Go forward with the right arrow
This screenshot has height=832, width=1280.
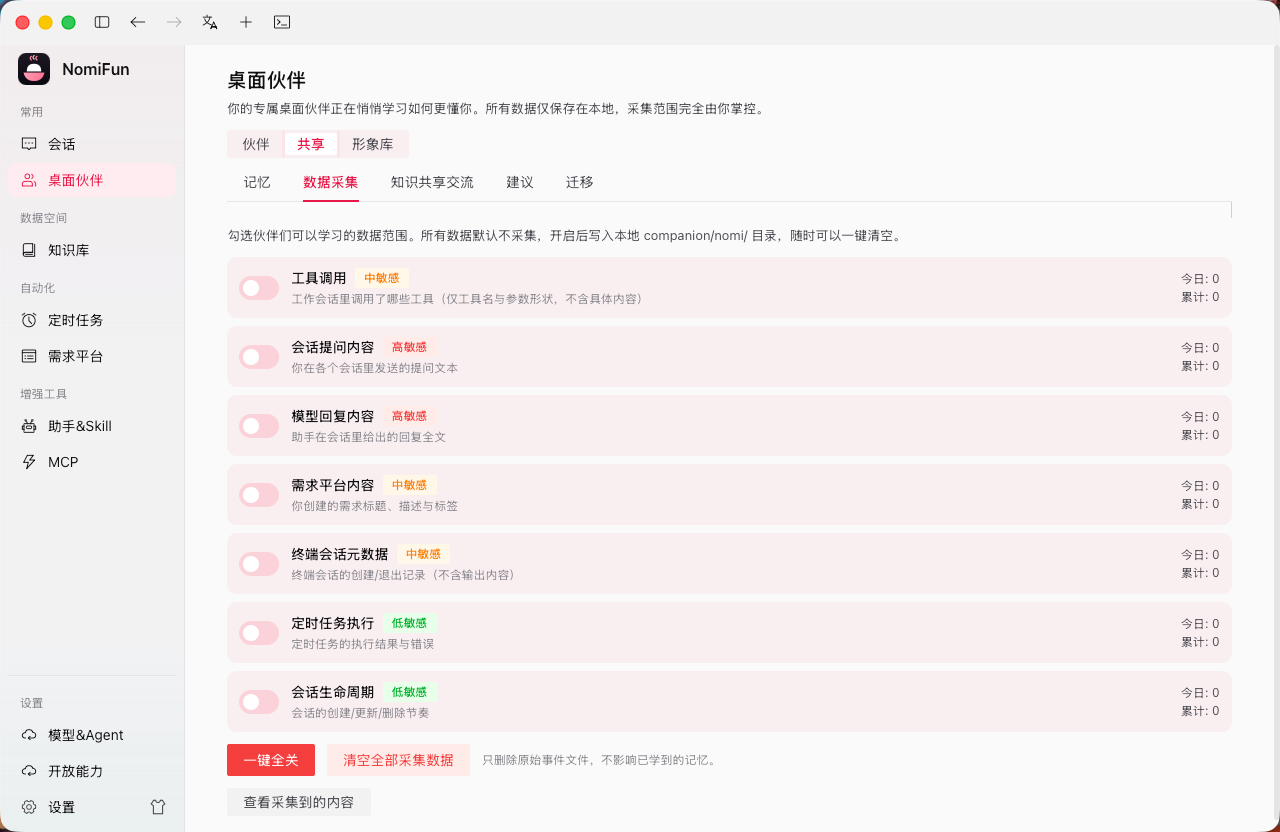tap(174, 22)
